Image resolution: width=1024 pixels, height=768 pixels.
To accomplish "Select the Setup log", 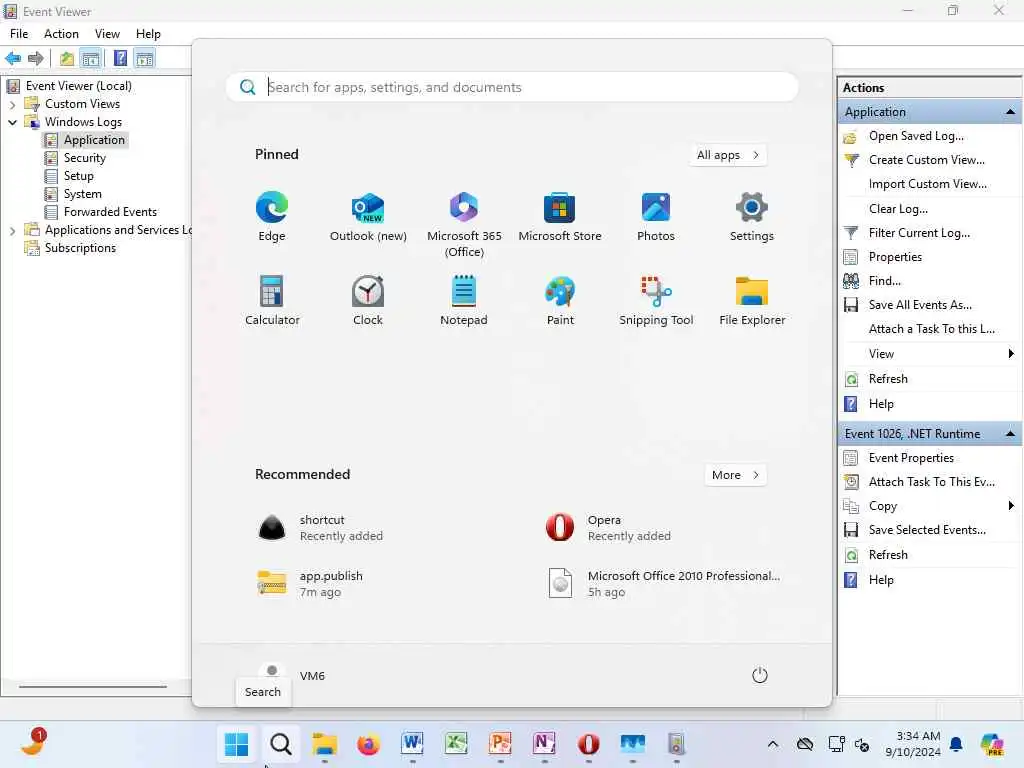I will click(78, 176).
